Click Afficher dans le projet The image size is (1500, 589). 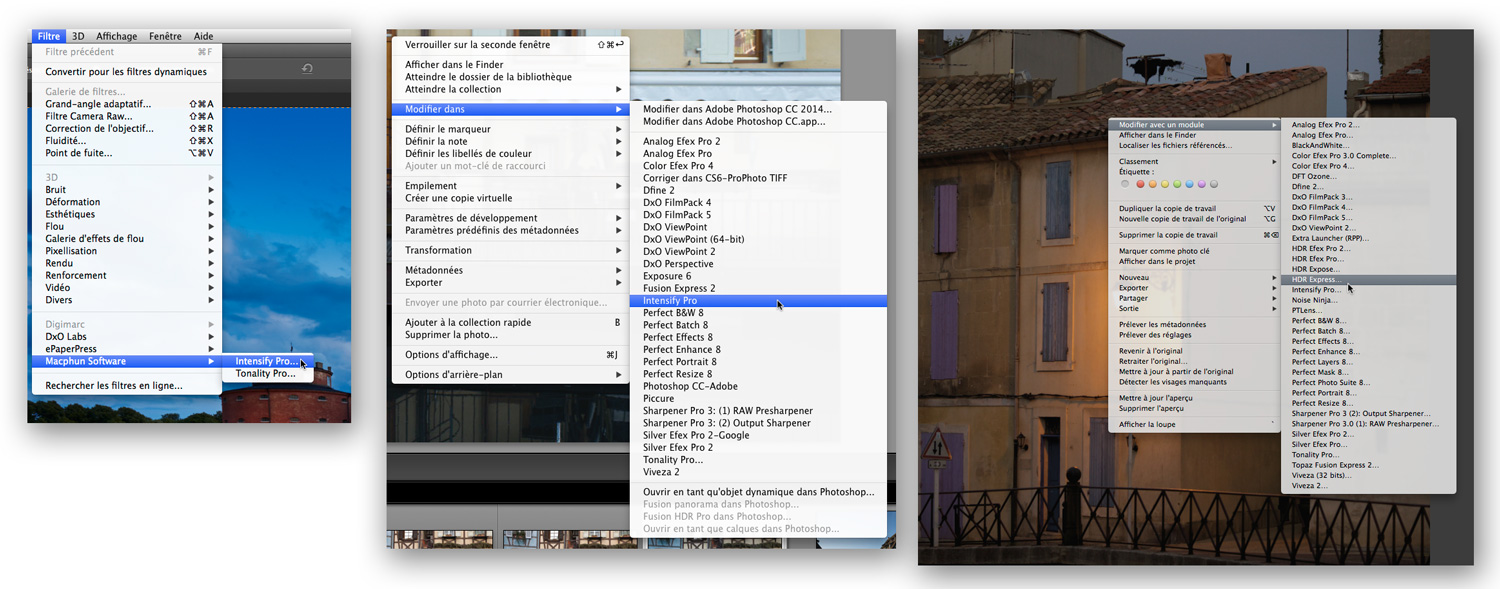point(1194,262)
